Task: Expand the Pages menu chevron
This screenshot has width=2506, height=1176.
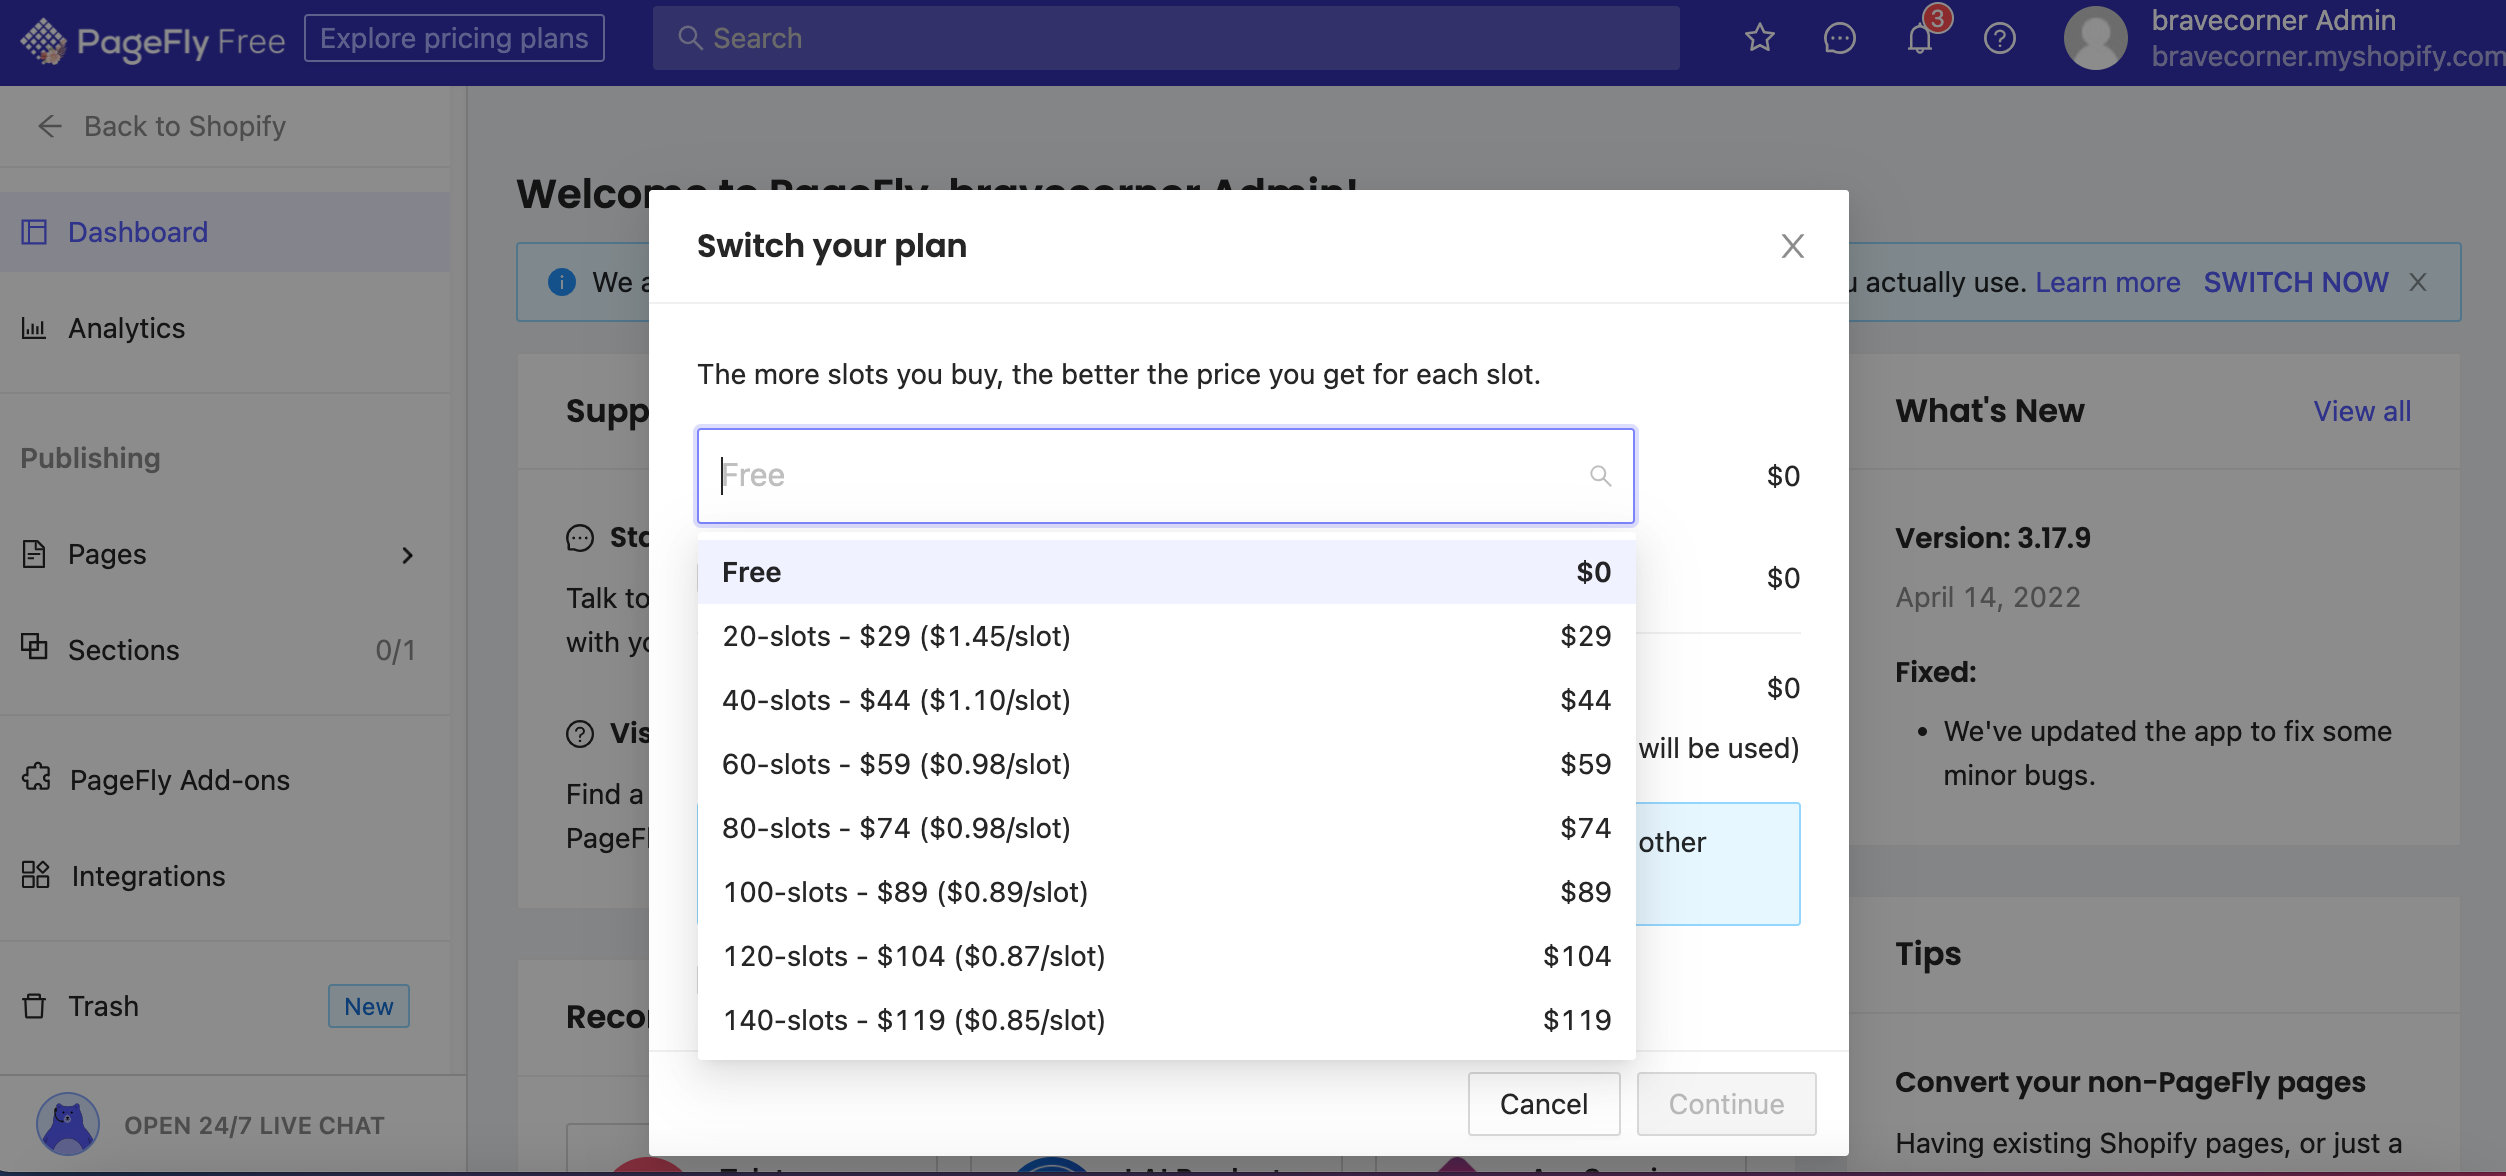Action: pyautogui.click(x=407, y=555)
